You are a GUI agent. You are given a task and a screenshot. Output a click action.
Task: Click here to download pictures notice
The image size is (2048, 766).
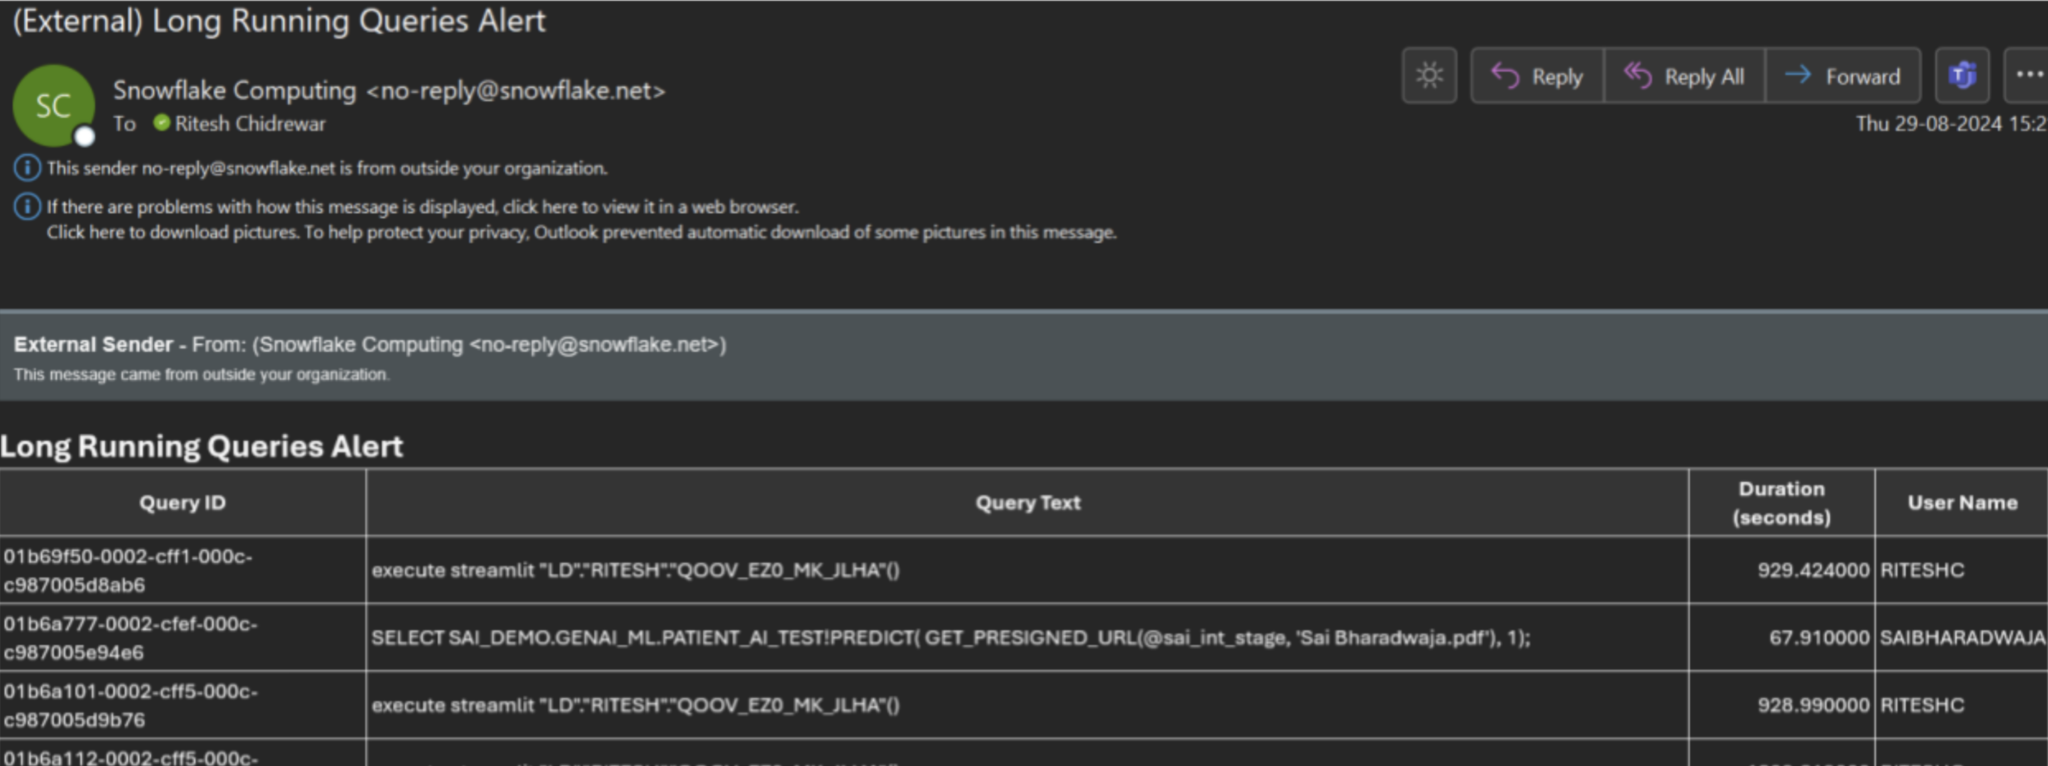click(581, 232)
